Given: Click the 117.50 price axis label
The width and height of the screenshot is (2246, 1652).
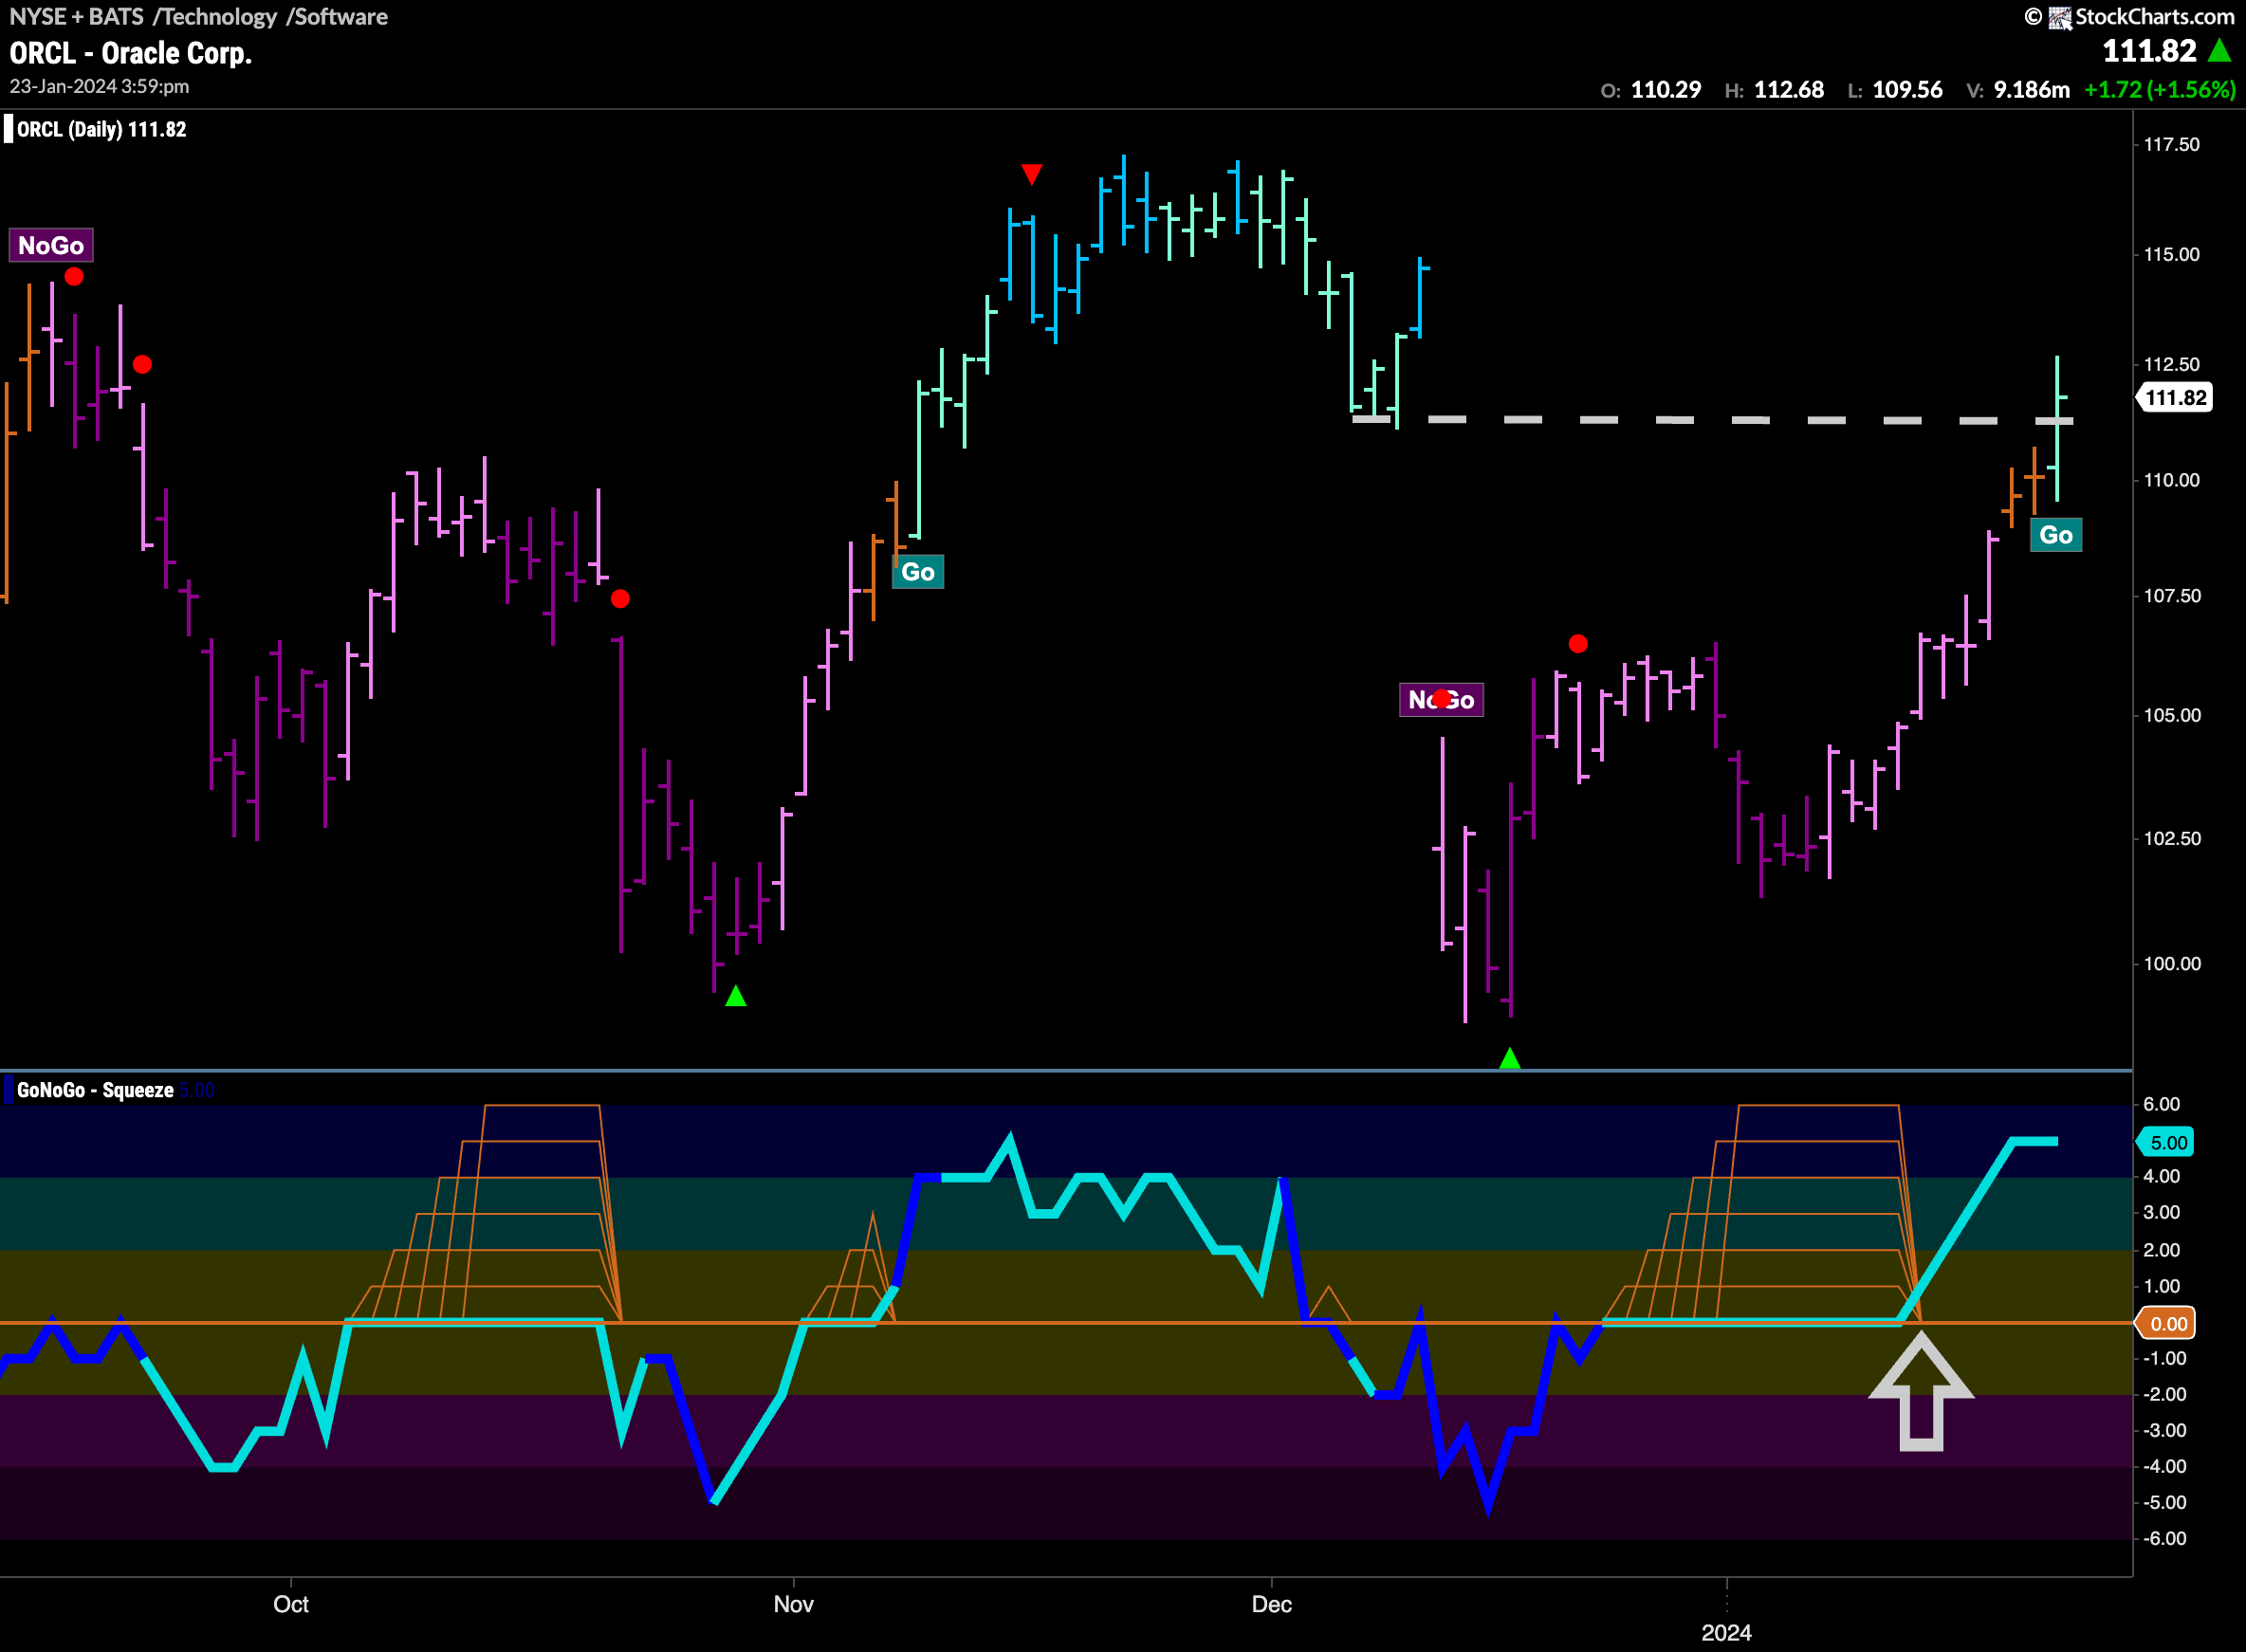Looking at the screenshot, I should point(2171,145).
